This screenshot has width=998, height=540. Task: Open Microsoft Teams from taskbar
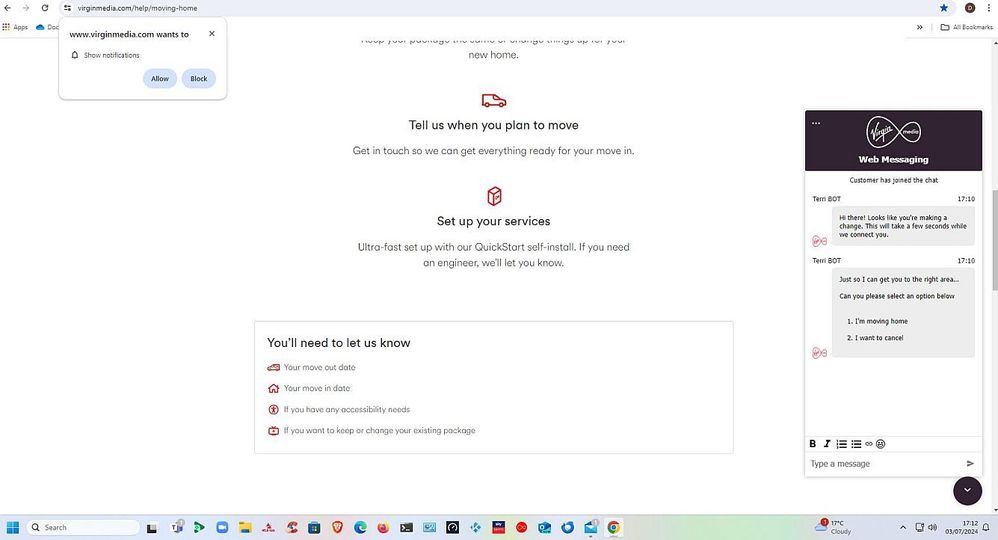pyautogui.click(x=177, y=527)
